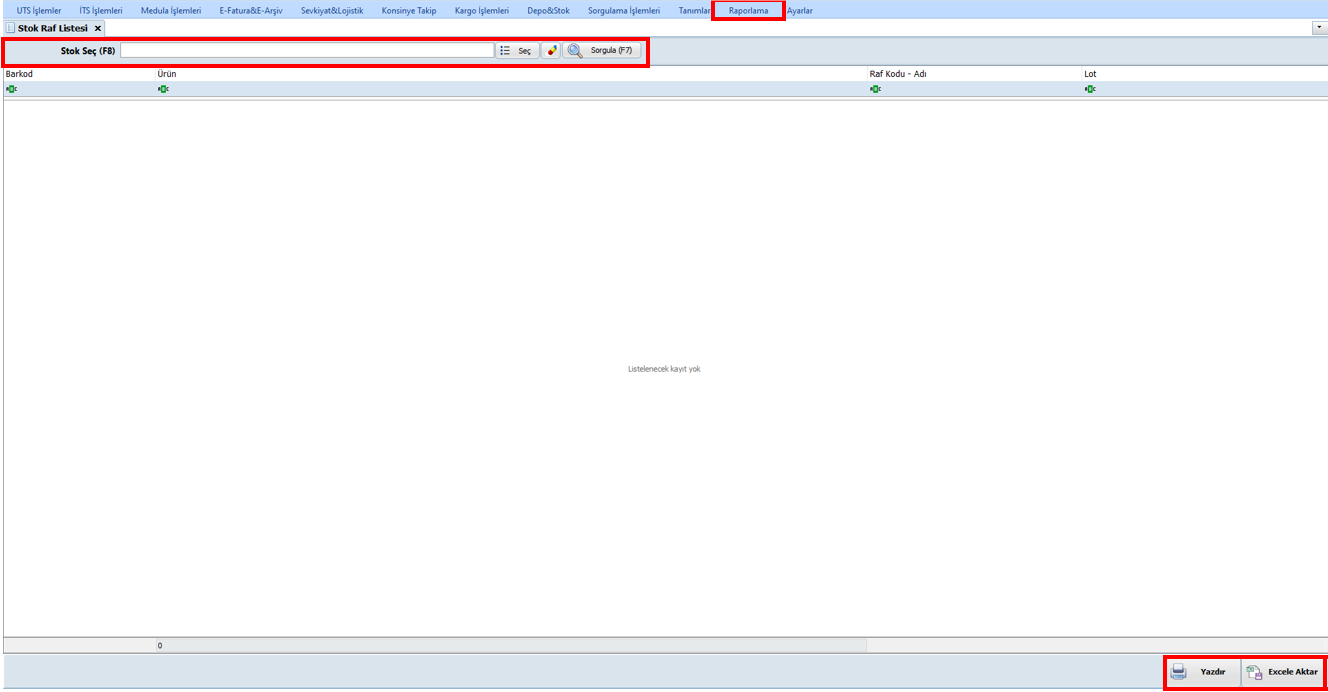The image size is (1328, 692).
Task: Print the list with Yazdır
Action: pos(1201,672)
